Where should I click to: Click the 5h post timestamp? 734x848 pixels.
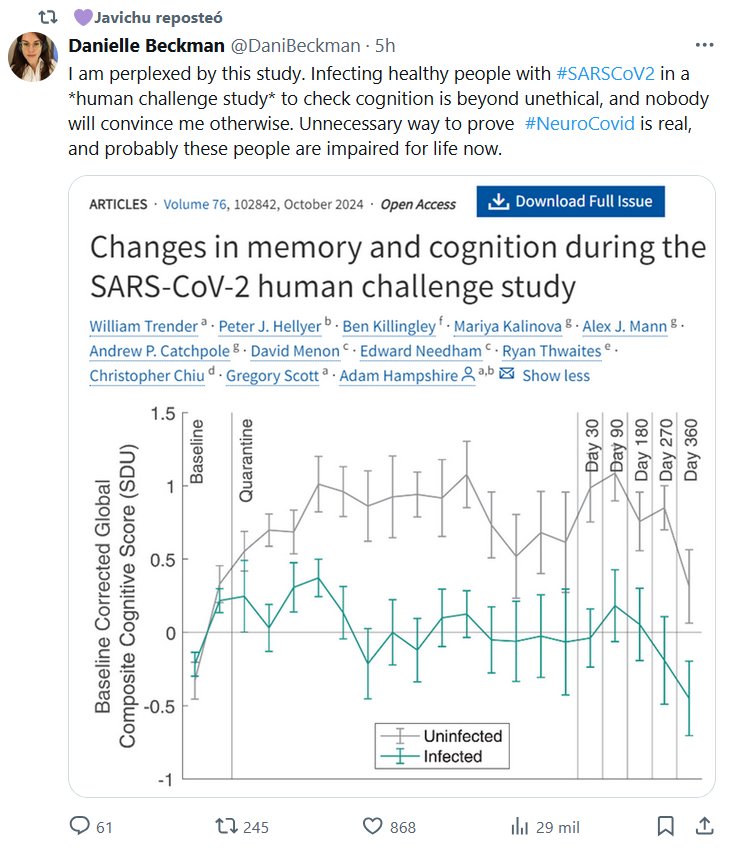click(384, 47)
